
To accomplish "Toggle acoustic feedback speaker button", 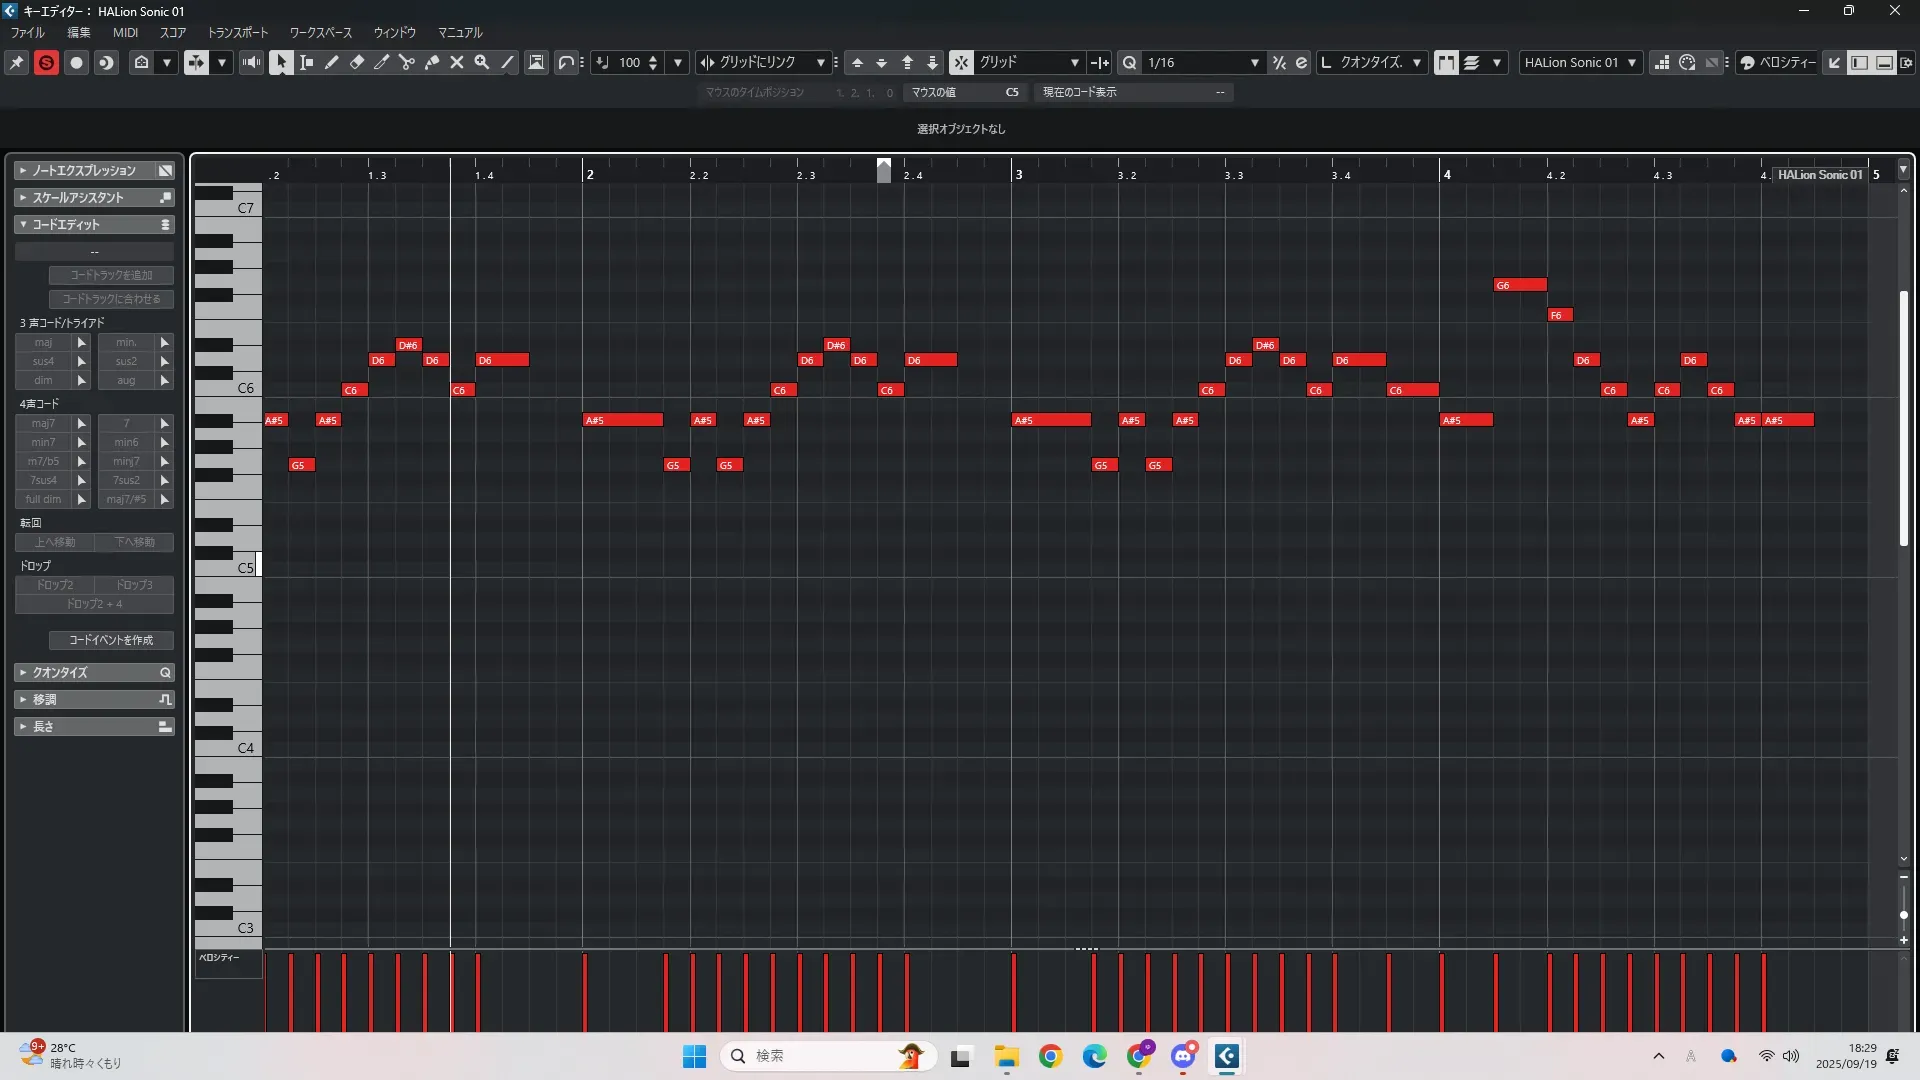I will pyautogui.click(x=251, y=62).
